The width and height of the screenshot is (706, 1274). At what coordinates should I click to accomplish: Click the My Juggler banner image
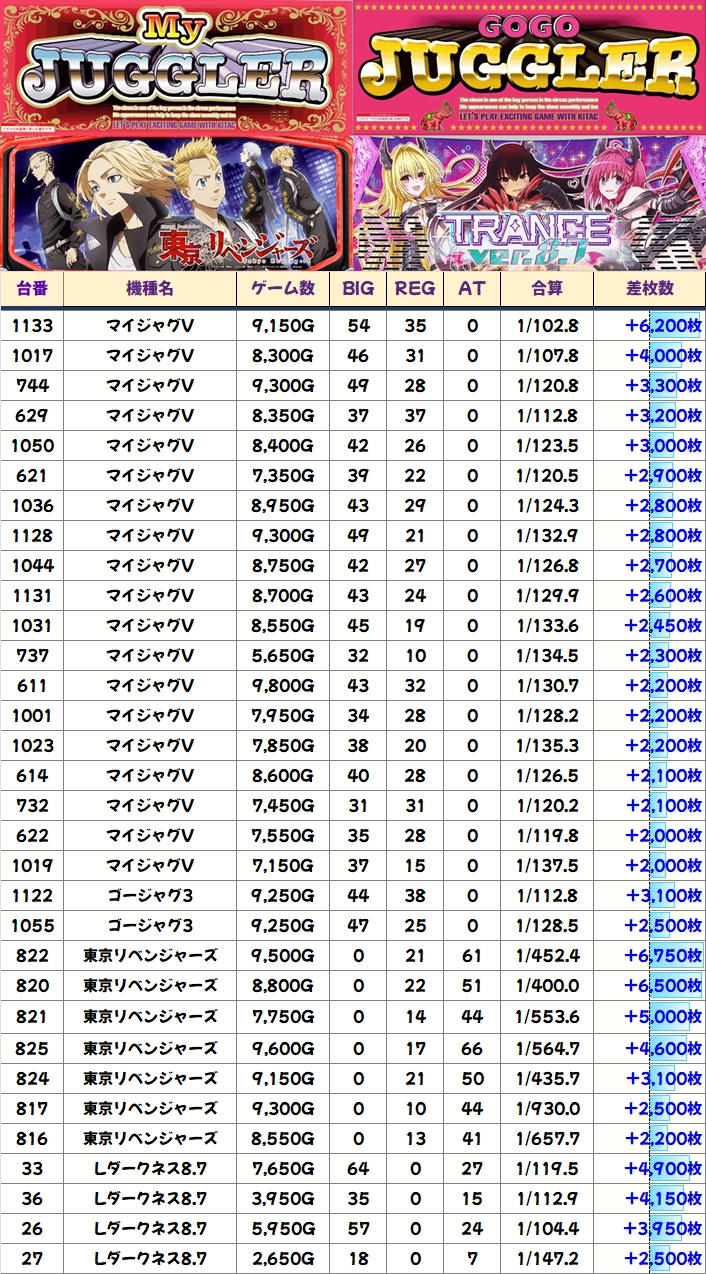tap(176, 67)
